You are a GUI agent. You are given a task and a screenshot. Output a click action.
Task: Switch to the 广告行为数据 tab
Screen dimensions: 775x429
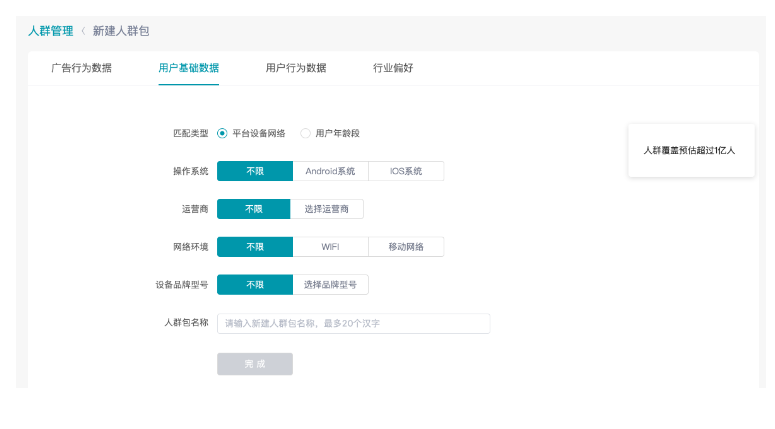tap(81, 68)
